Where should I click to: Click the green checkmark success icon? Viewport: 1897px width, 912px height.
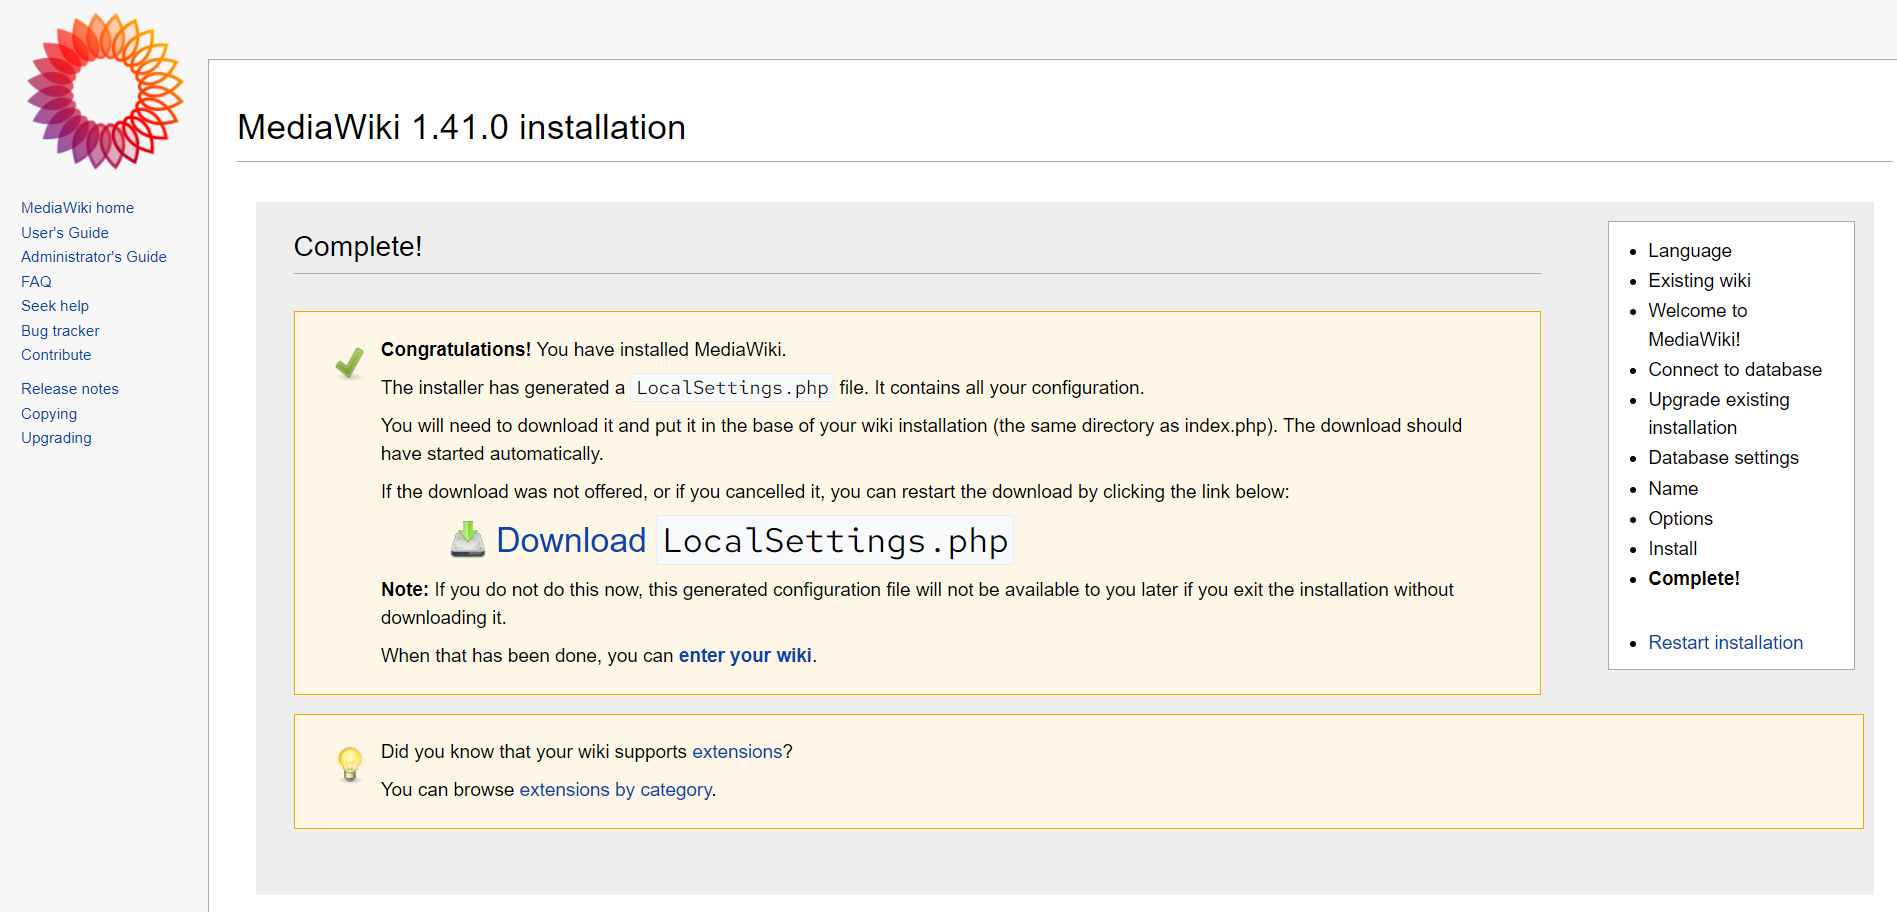[349, 362]
